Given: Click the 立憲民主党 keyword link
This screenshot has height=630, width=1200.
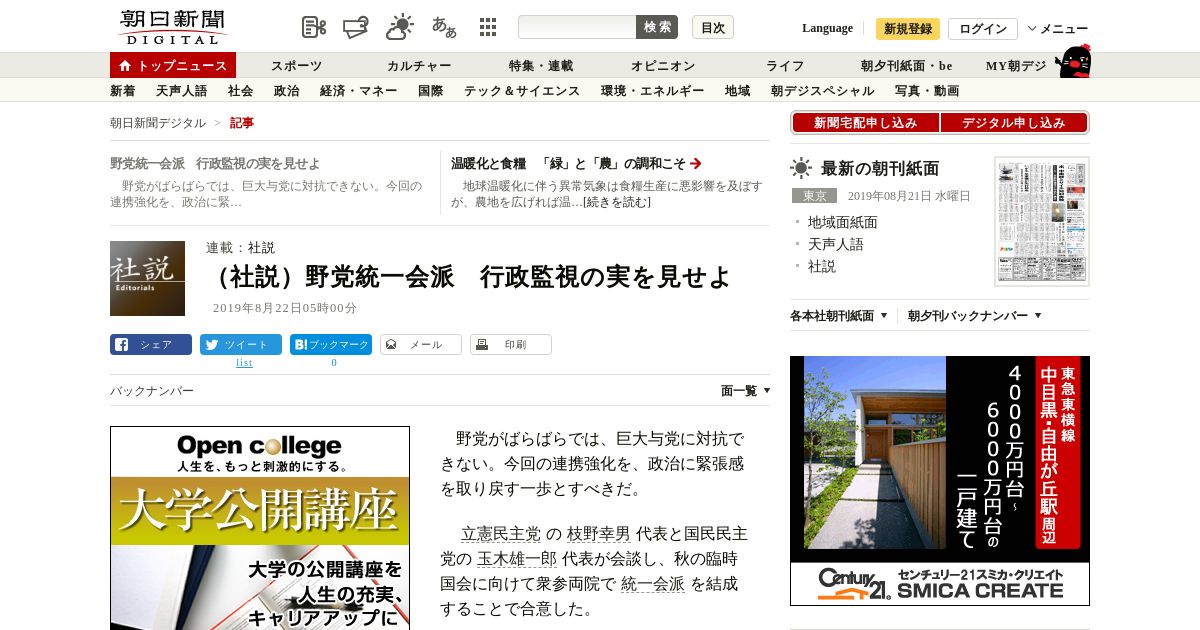Looking at the screenshot, I should 501,534.
